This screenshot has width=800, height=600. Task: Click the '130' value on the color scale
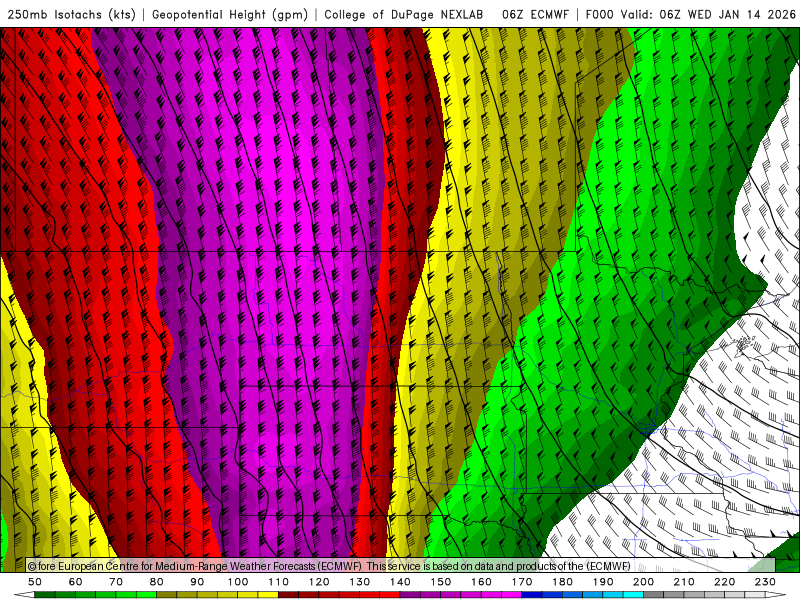pos(360,582)
